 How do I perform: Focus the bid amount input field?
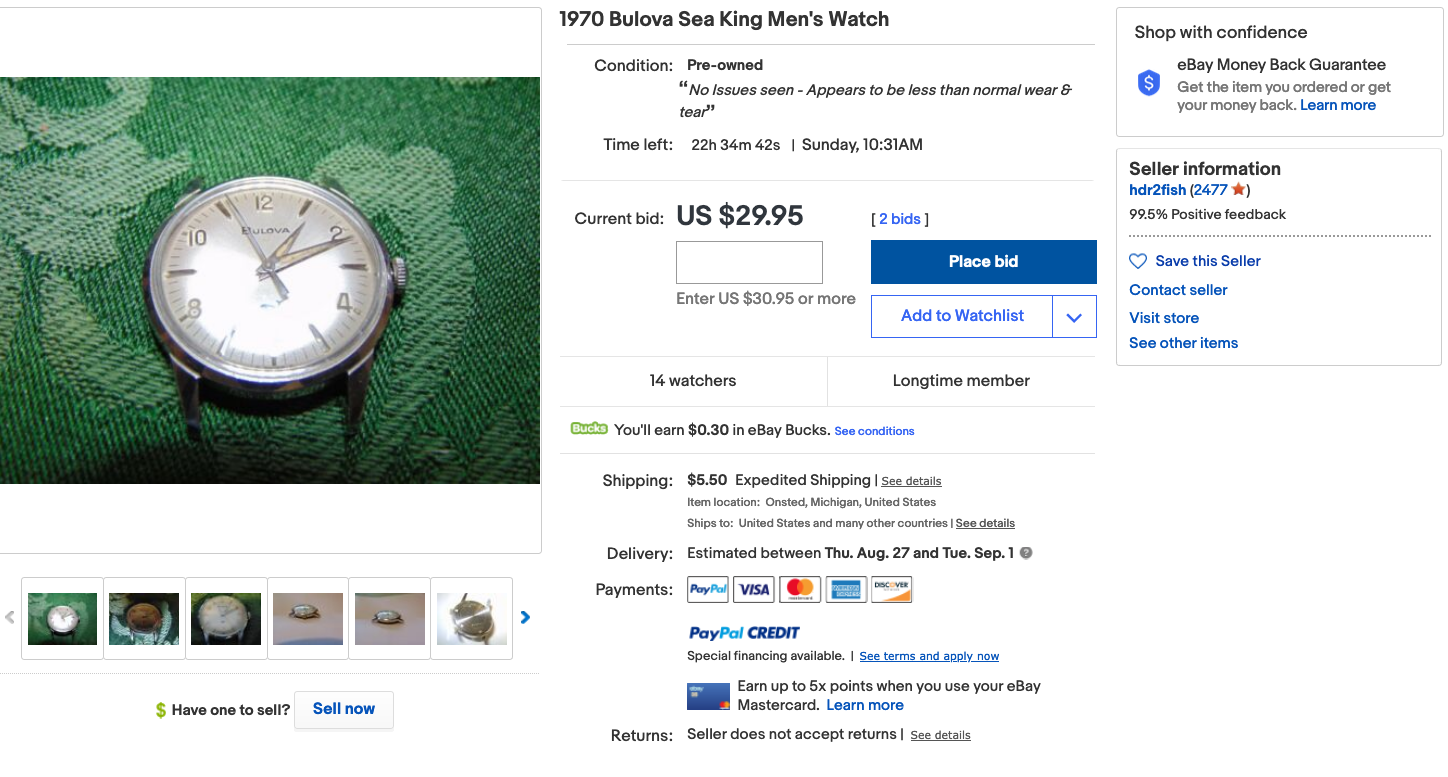[749, 262]
